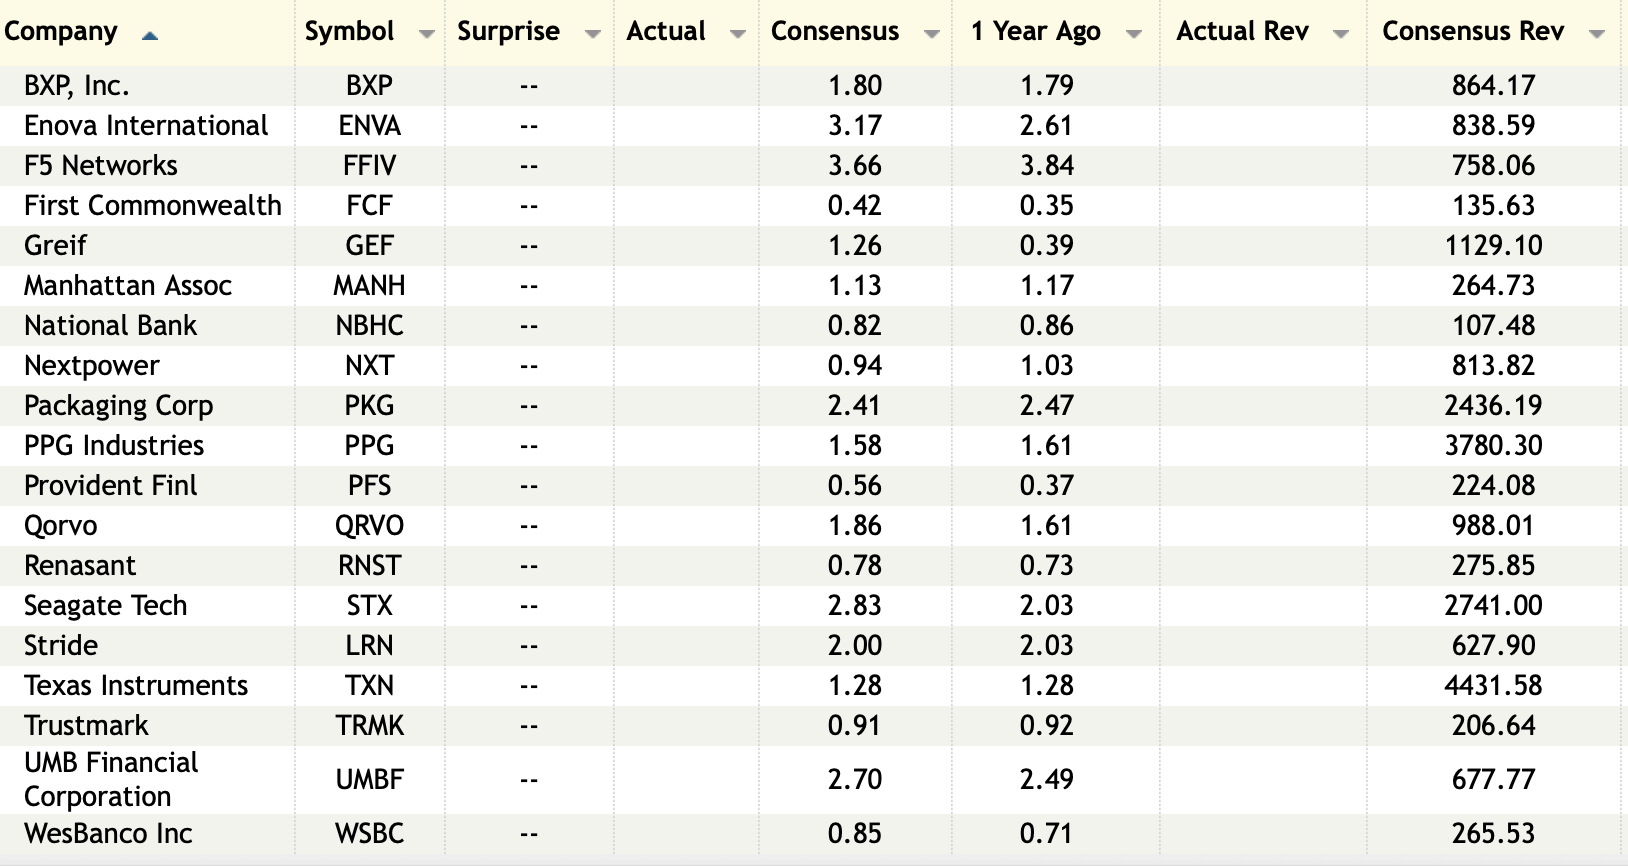The image size is (1628, 866).
Task: Sort by Consensus Rev header text
Action: click(x=1472, y=32)
